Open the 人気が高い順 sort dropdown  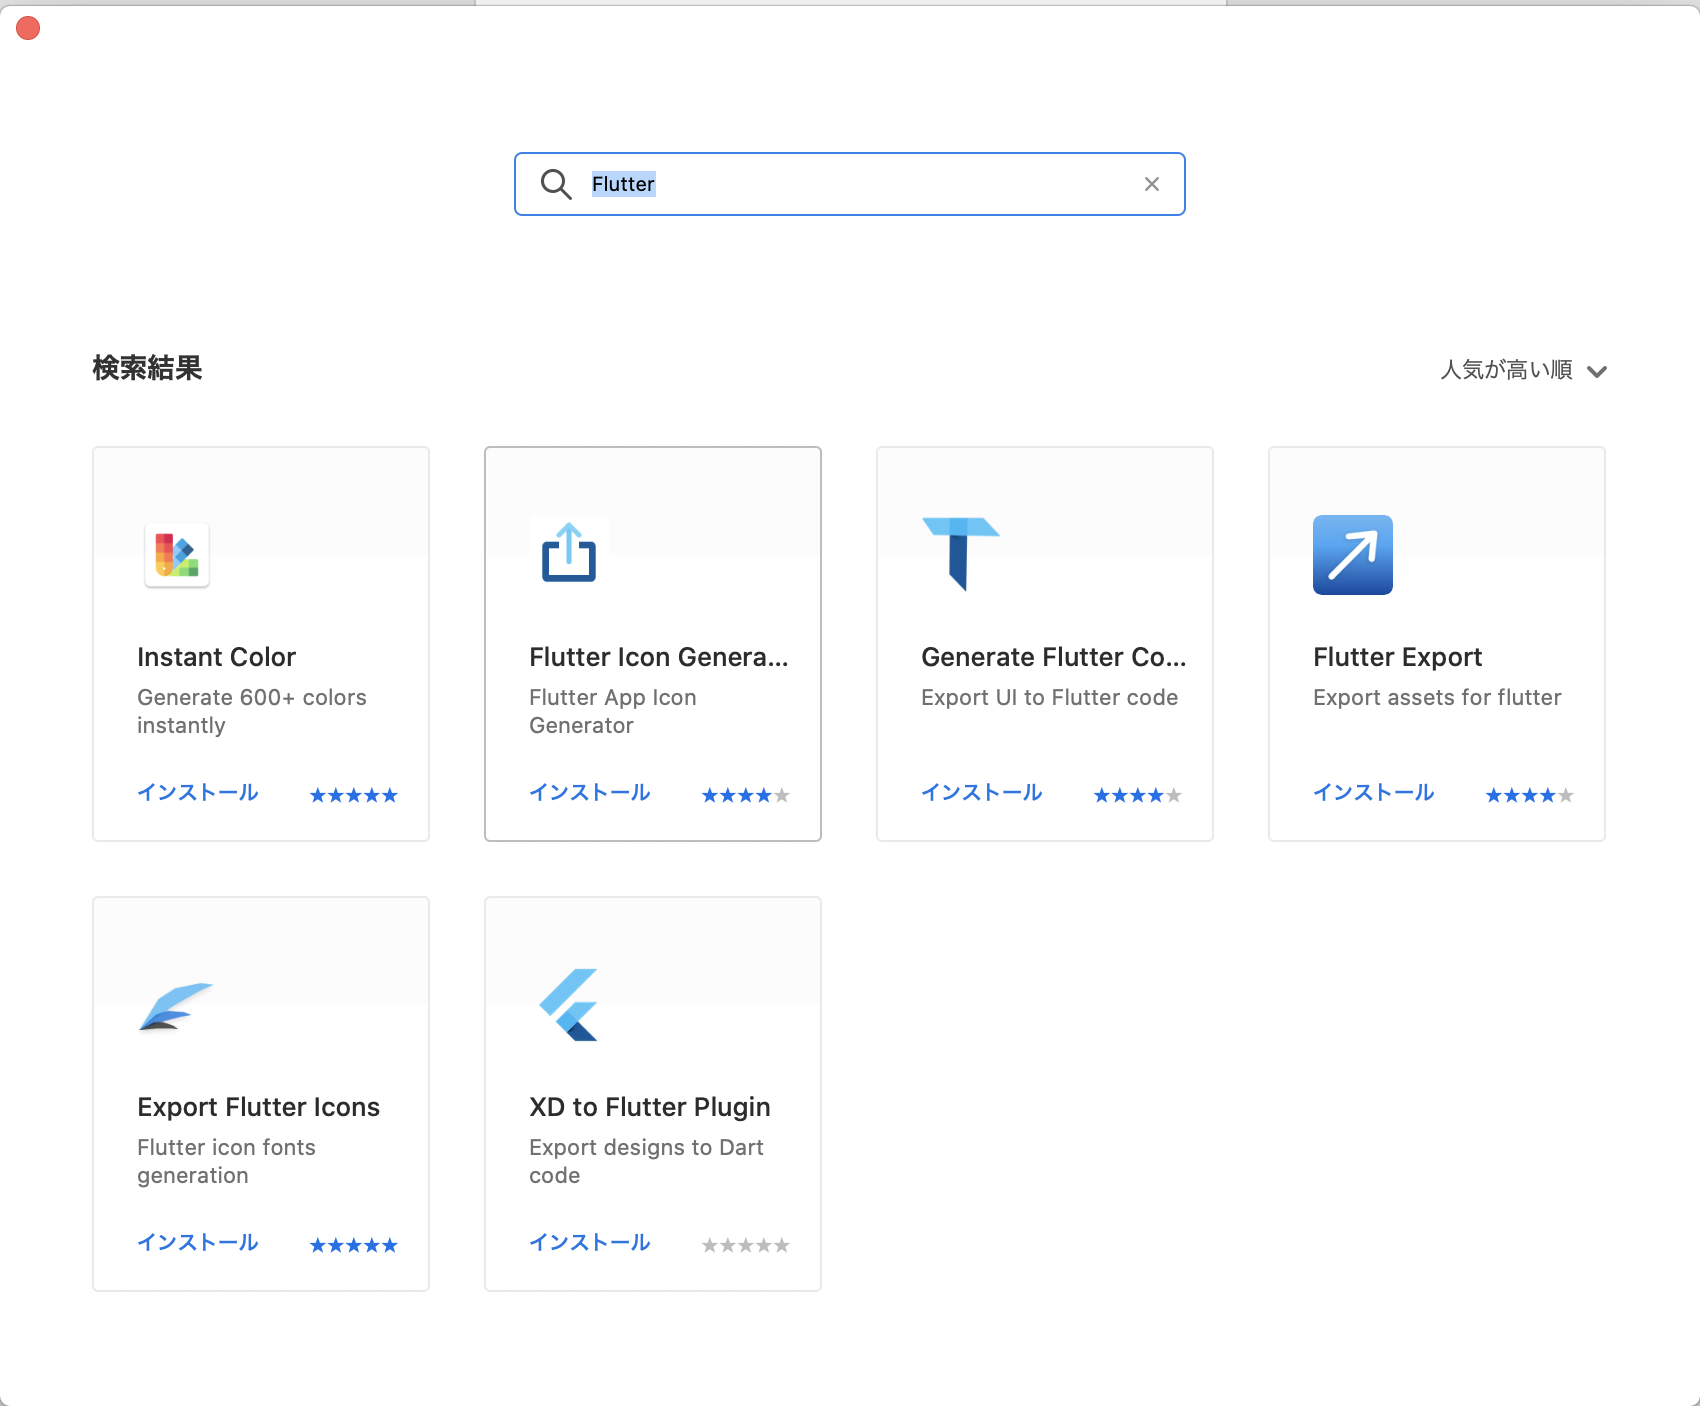pos(1523,370)
